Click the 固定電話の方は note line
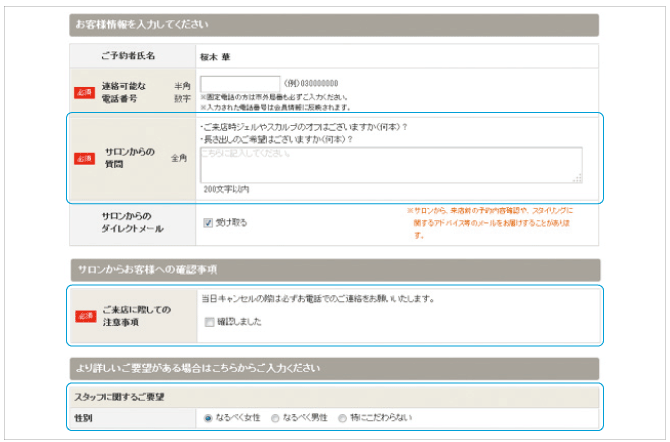Viewport: 670px width, 442px height. (x=274, y=97)
